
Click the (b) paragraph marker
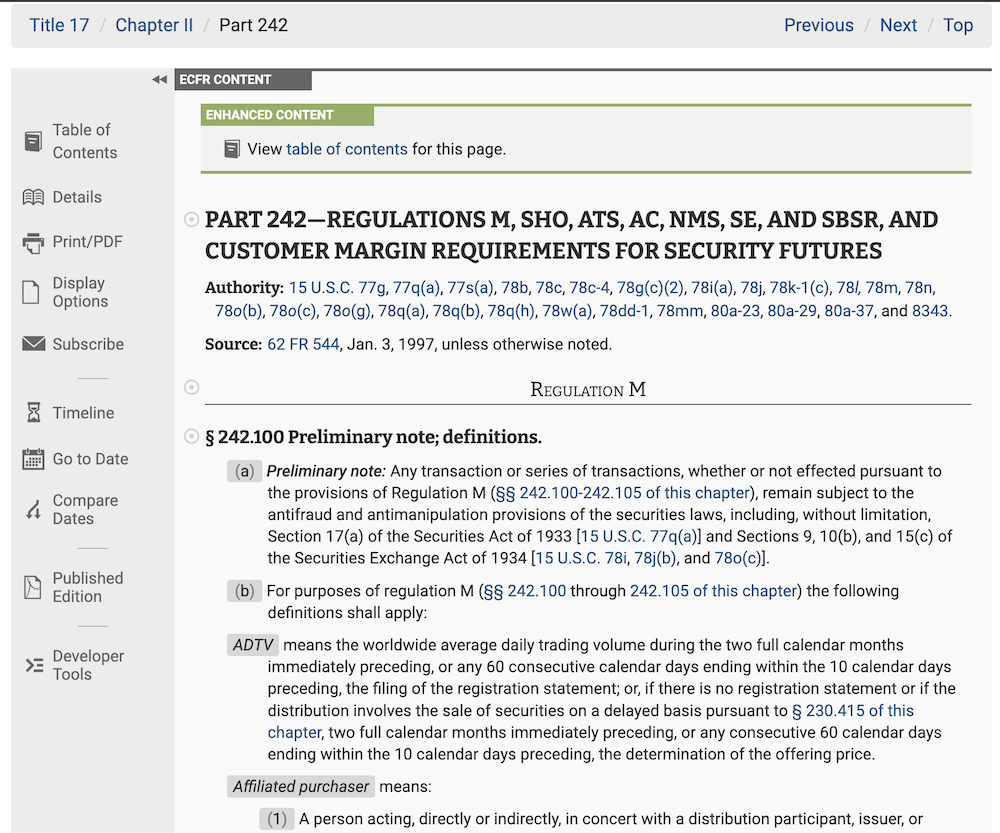245,591
